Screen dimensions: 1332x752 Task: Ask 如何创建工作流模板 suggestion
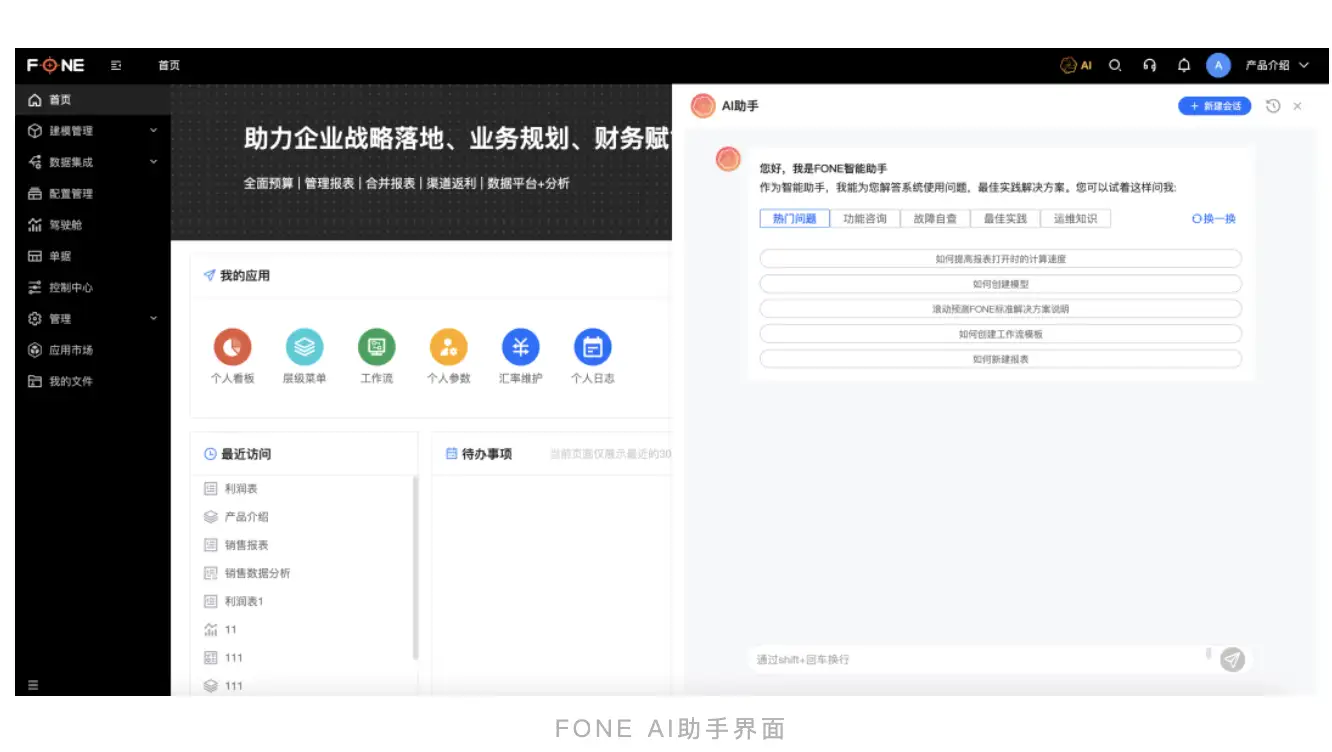click(1001, 334)
